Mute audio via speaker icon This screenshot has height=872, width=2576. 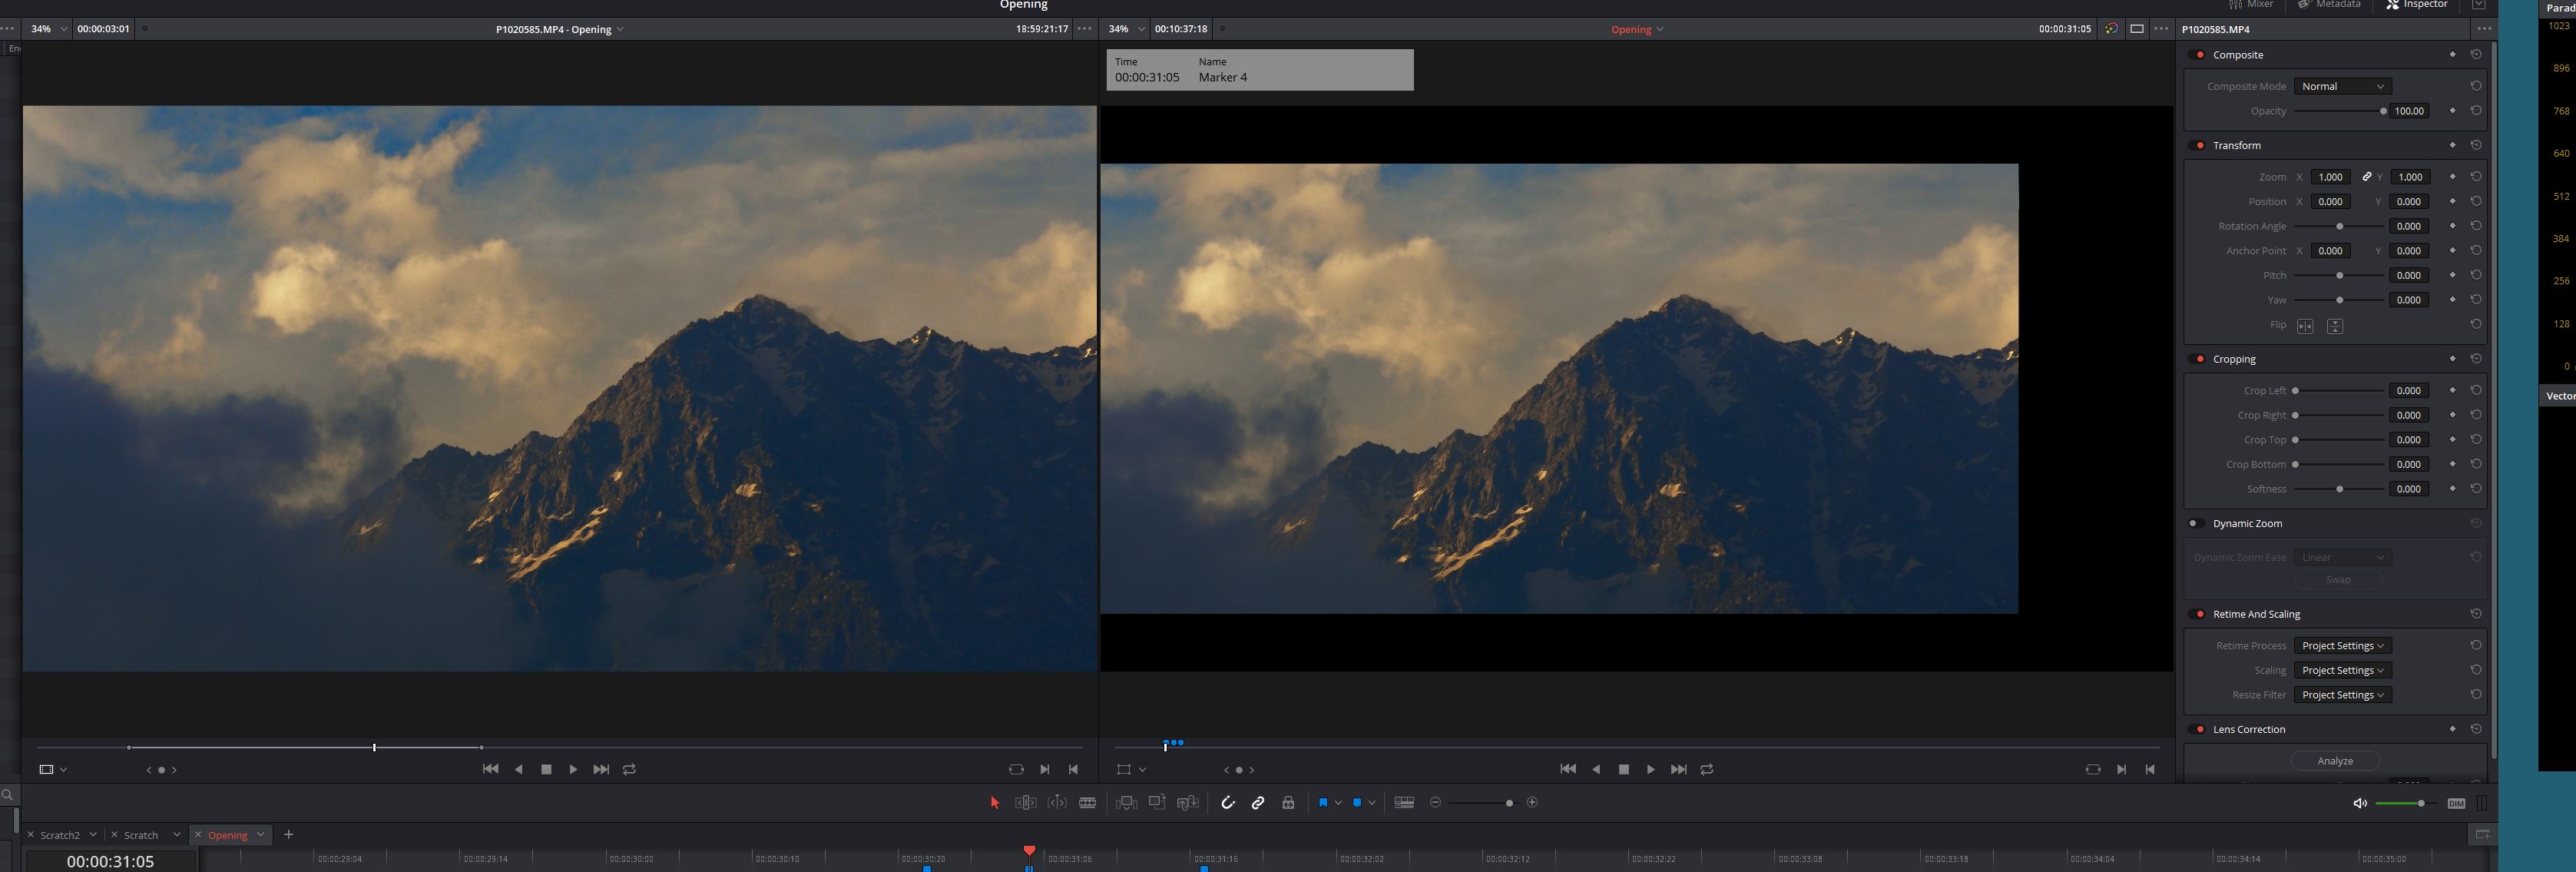point(2360,804)
